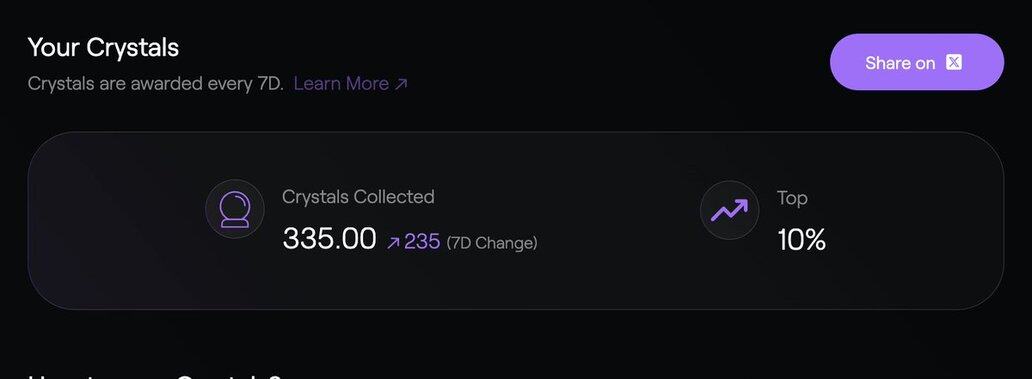The height and width of the screenshot is (379, 1032).
Task: Click the empty left area of the stats card
Action: pyautogui.click(x=112, y=220)
